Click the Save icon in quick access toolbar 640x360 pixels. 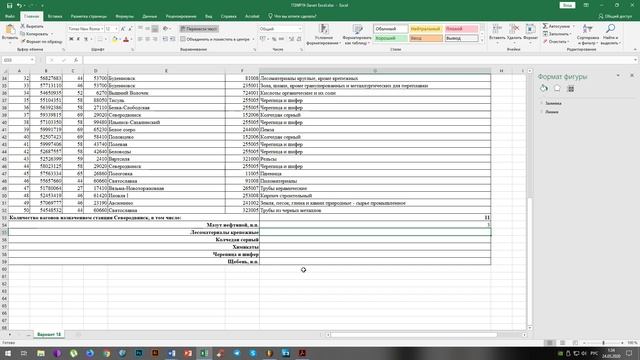9,5
